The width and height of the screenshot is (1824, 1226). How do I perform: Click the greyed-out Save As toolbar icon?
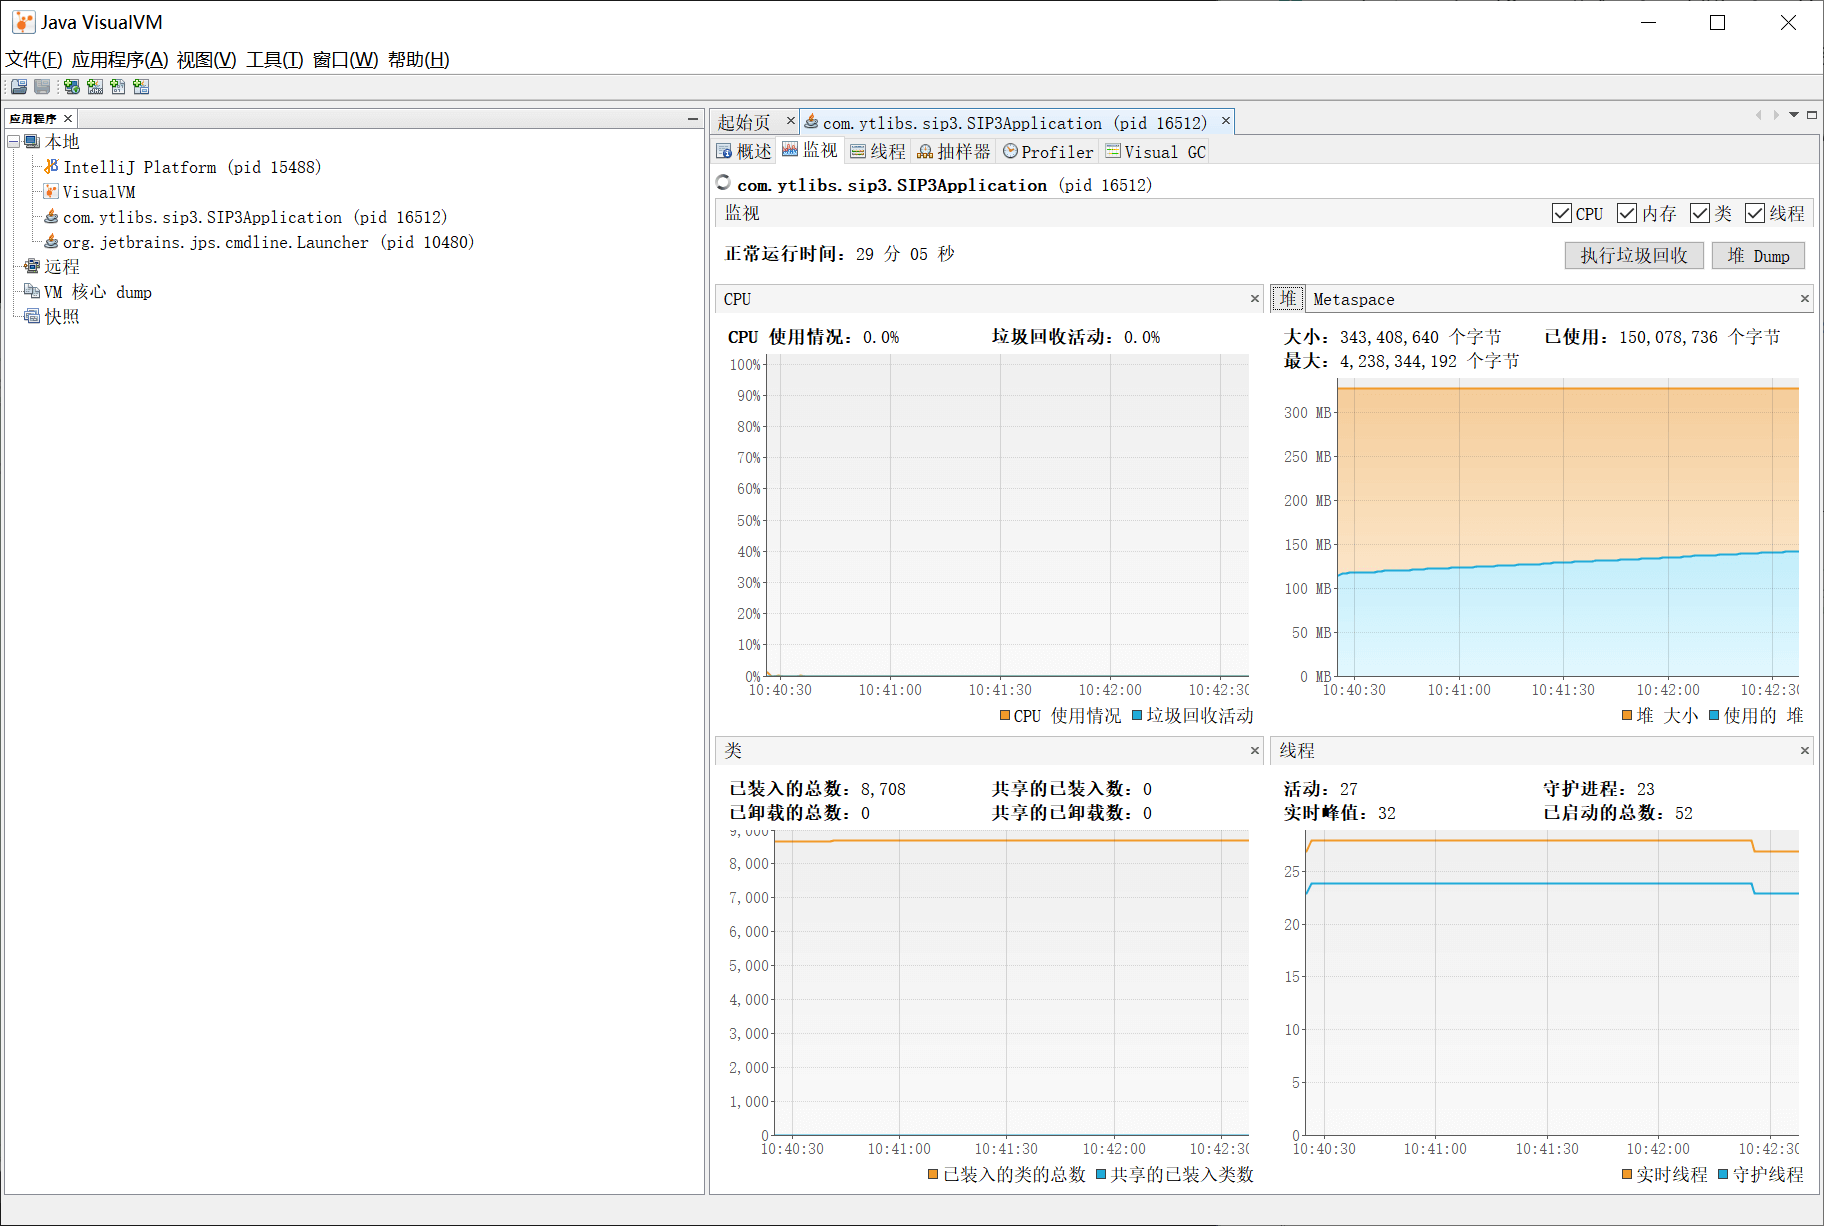(42, 87)
